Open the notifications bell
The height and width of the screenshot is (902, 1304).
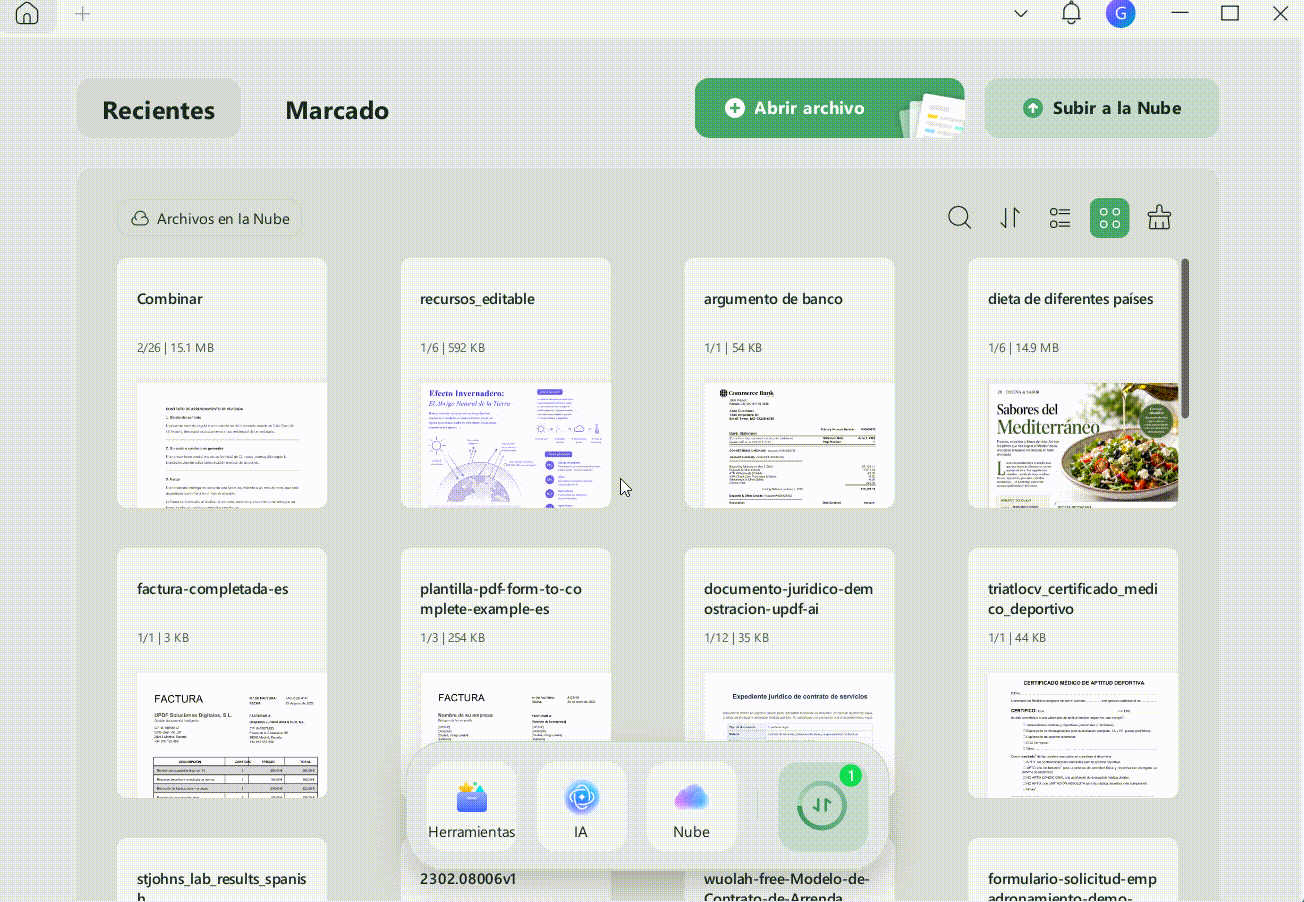pos(1071,14)
